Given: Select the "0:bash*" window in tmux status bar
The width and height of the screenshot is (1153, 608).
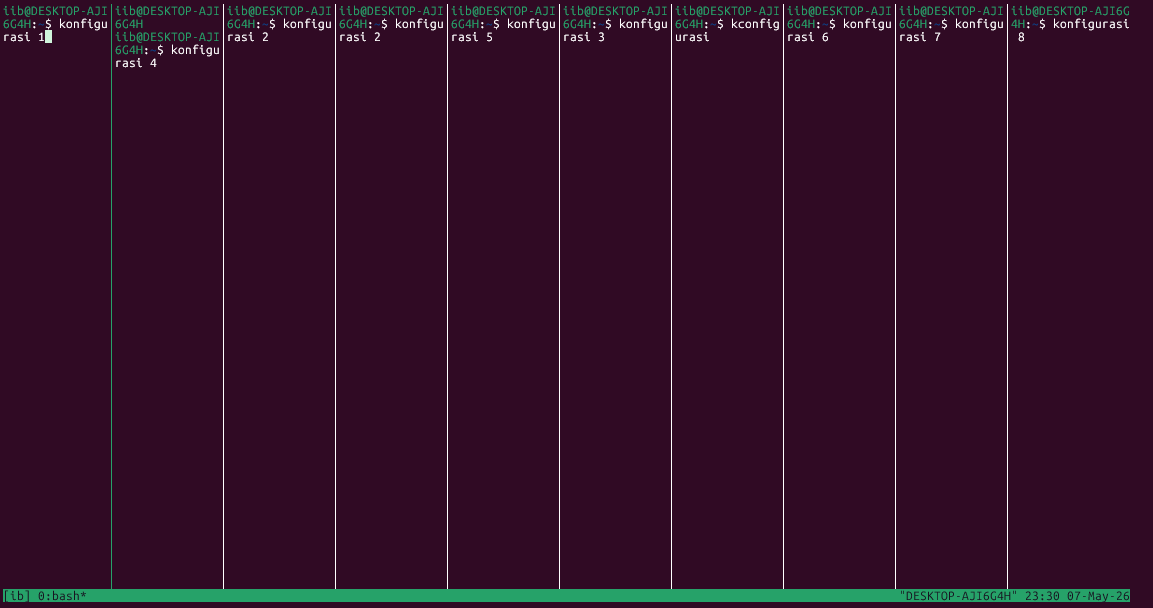Looking at the screenshot, I should click(x=63, y=596).
